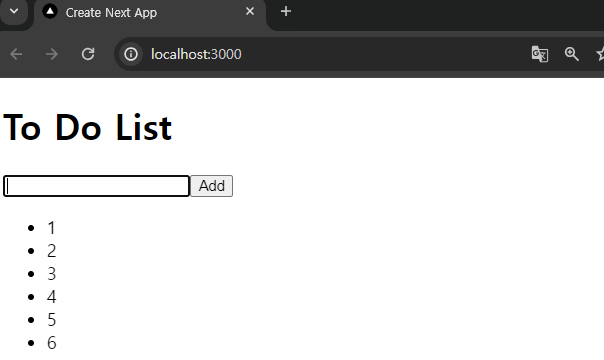Click the To Do List heading
This screenshot has height=360, width=604.
[87, 127]
